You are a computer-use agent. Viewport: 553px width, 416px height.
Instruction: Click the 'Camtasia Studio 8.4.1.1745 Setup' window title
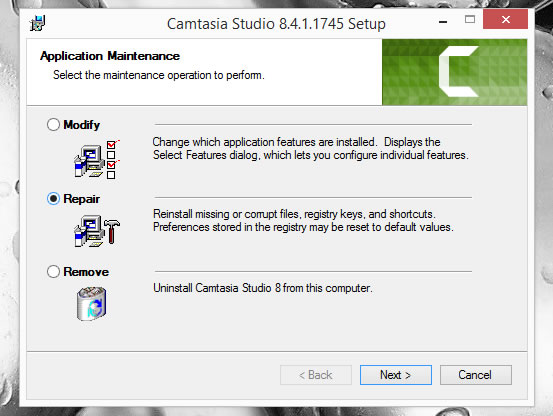tap(276, 24)
